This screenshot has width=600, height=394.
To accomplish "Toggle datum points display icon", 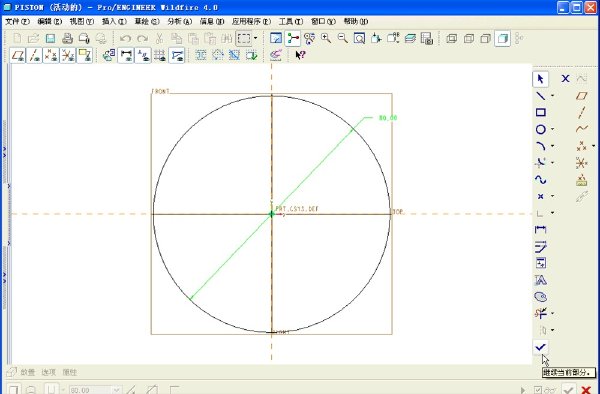I will [x=51, y=55].
